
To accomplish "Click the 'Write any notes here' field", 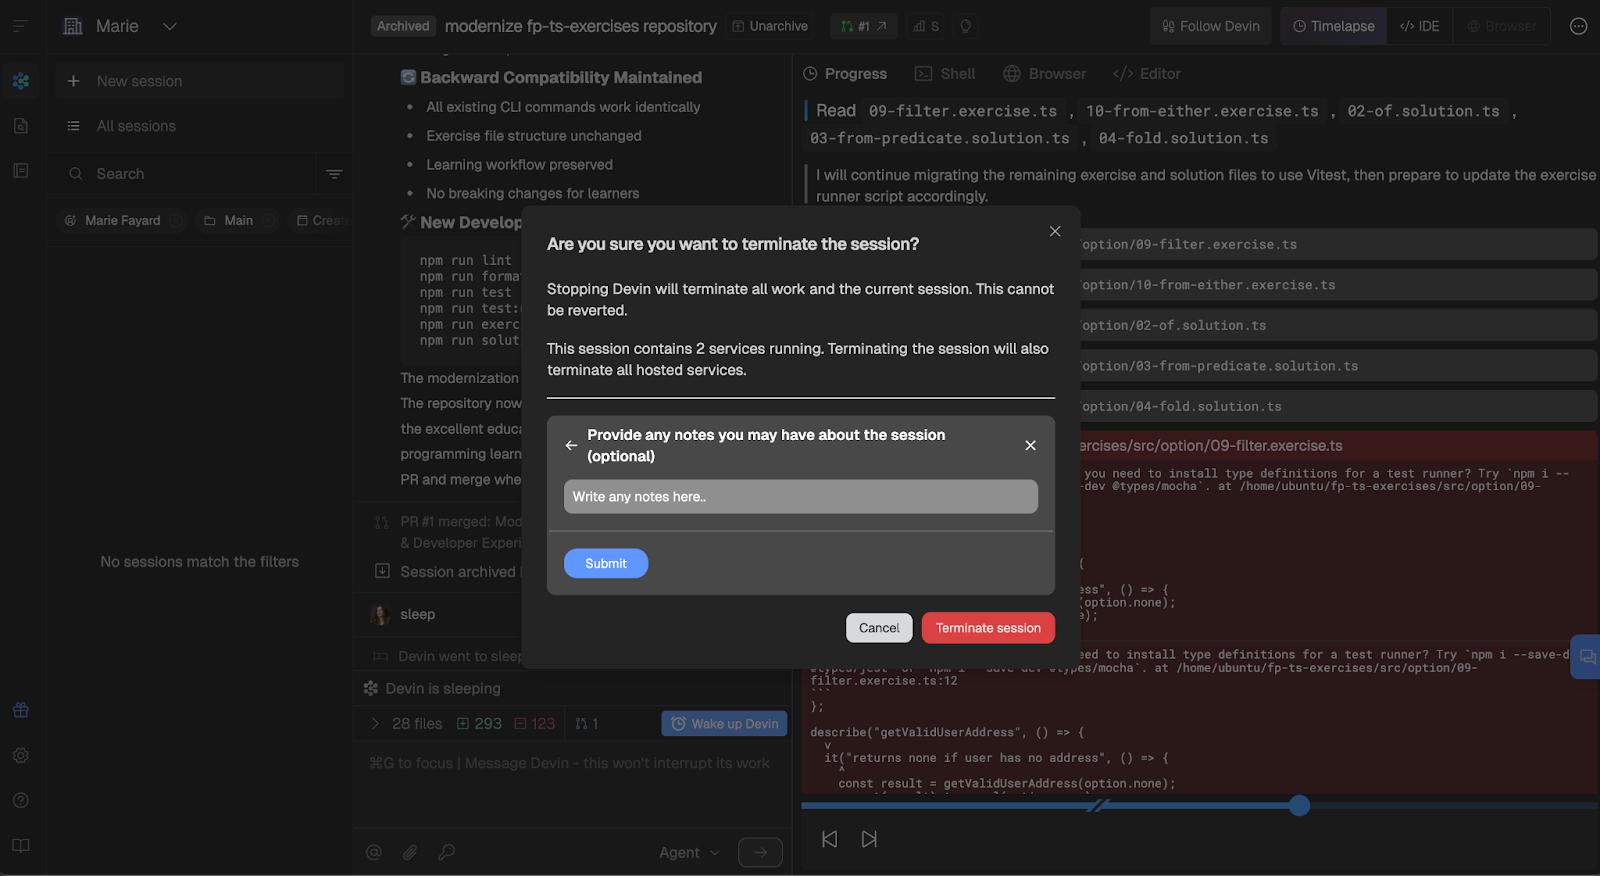I will [x=800, y=497].
